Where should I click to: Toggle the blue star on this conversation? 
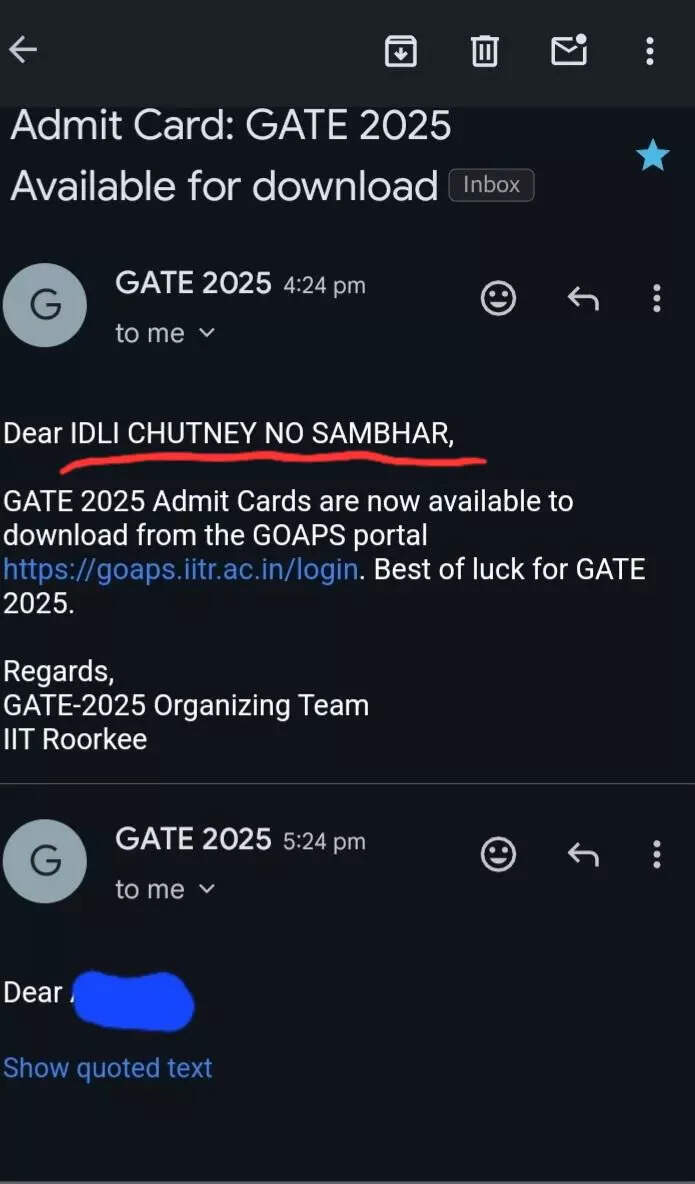pos(653,155)
